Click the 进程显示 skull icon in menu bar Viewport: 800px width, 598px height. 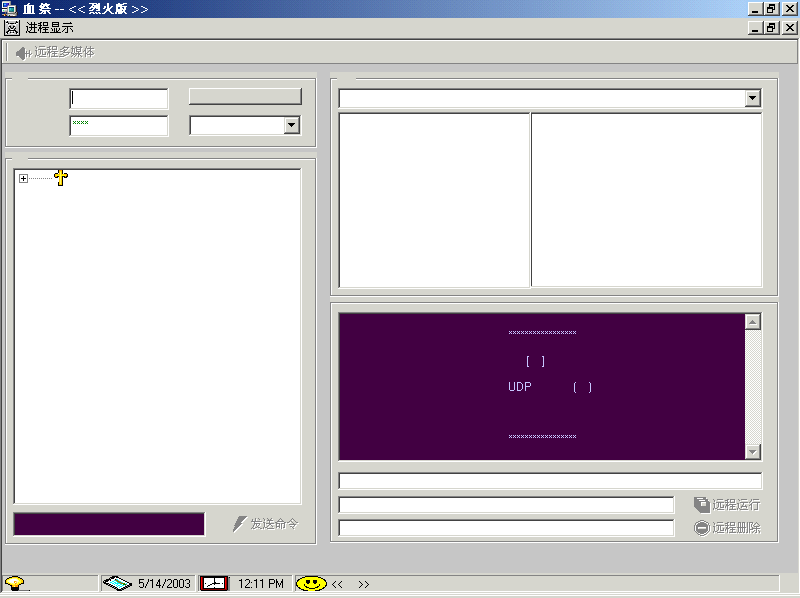pos(12,28)
